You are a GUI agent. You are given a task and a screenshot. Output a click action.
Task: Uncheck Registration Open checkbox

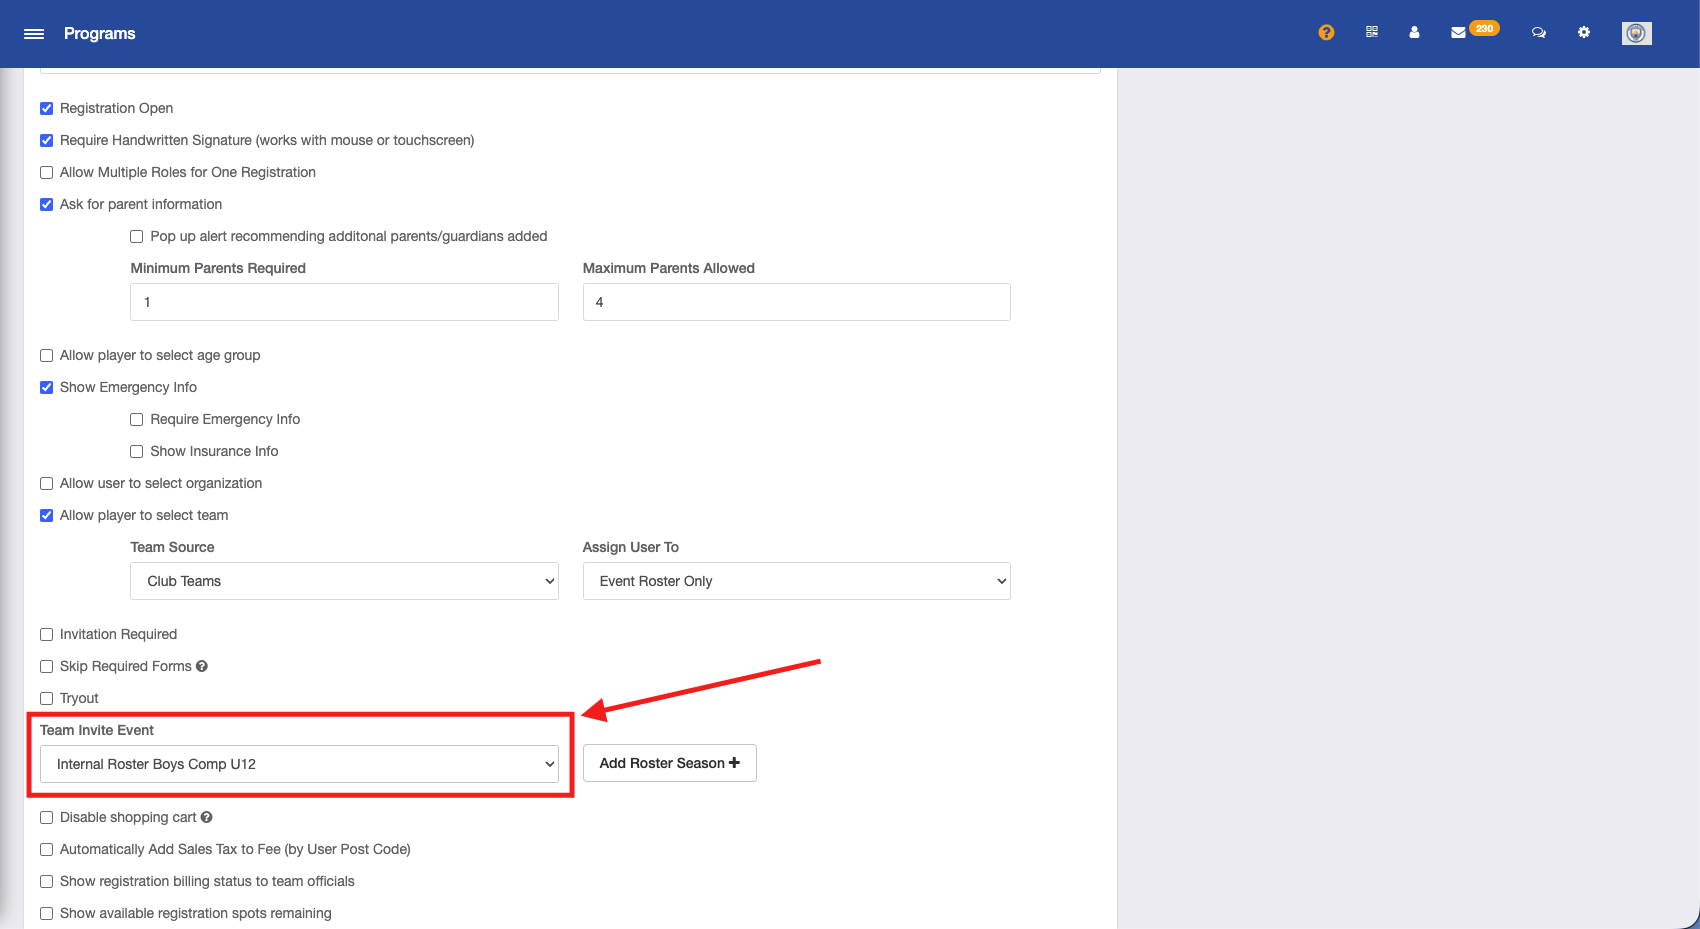point(46,108)
